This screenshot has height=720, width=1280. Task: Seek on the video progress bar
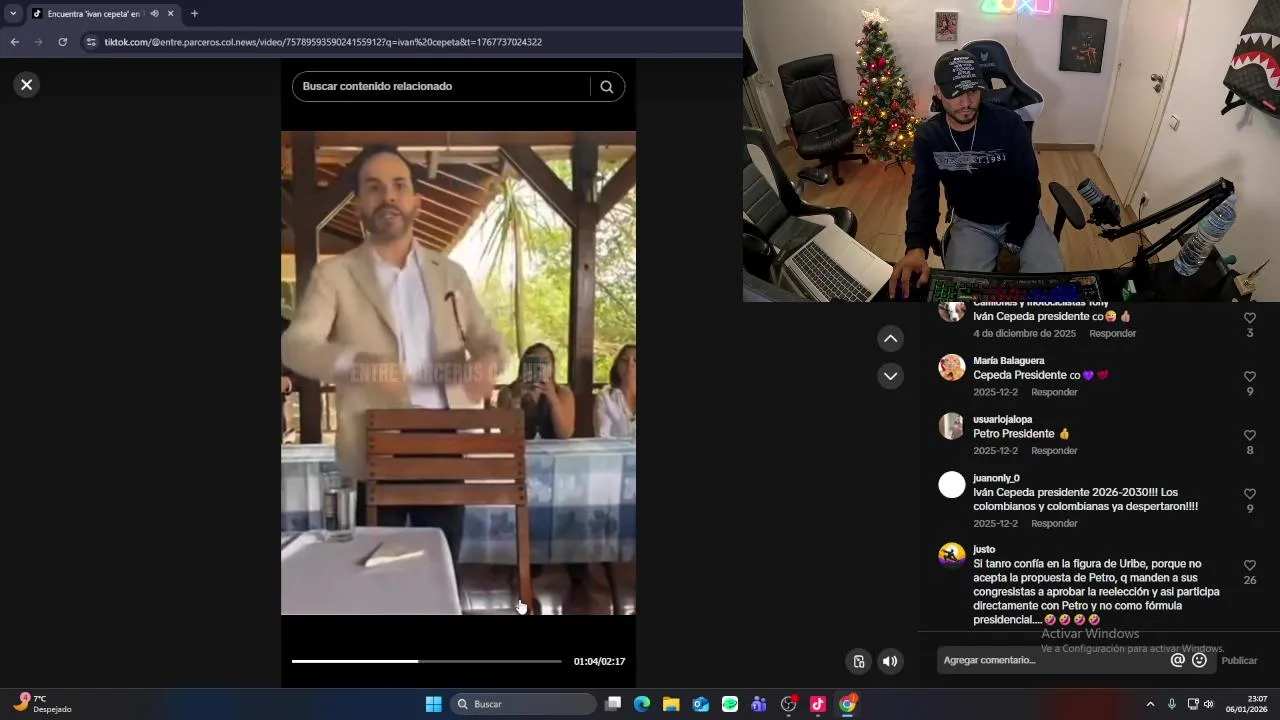click(x=426, y=661)
